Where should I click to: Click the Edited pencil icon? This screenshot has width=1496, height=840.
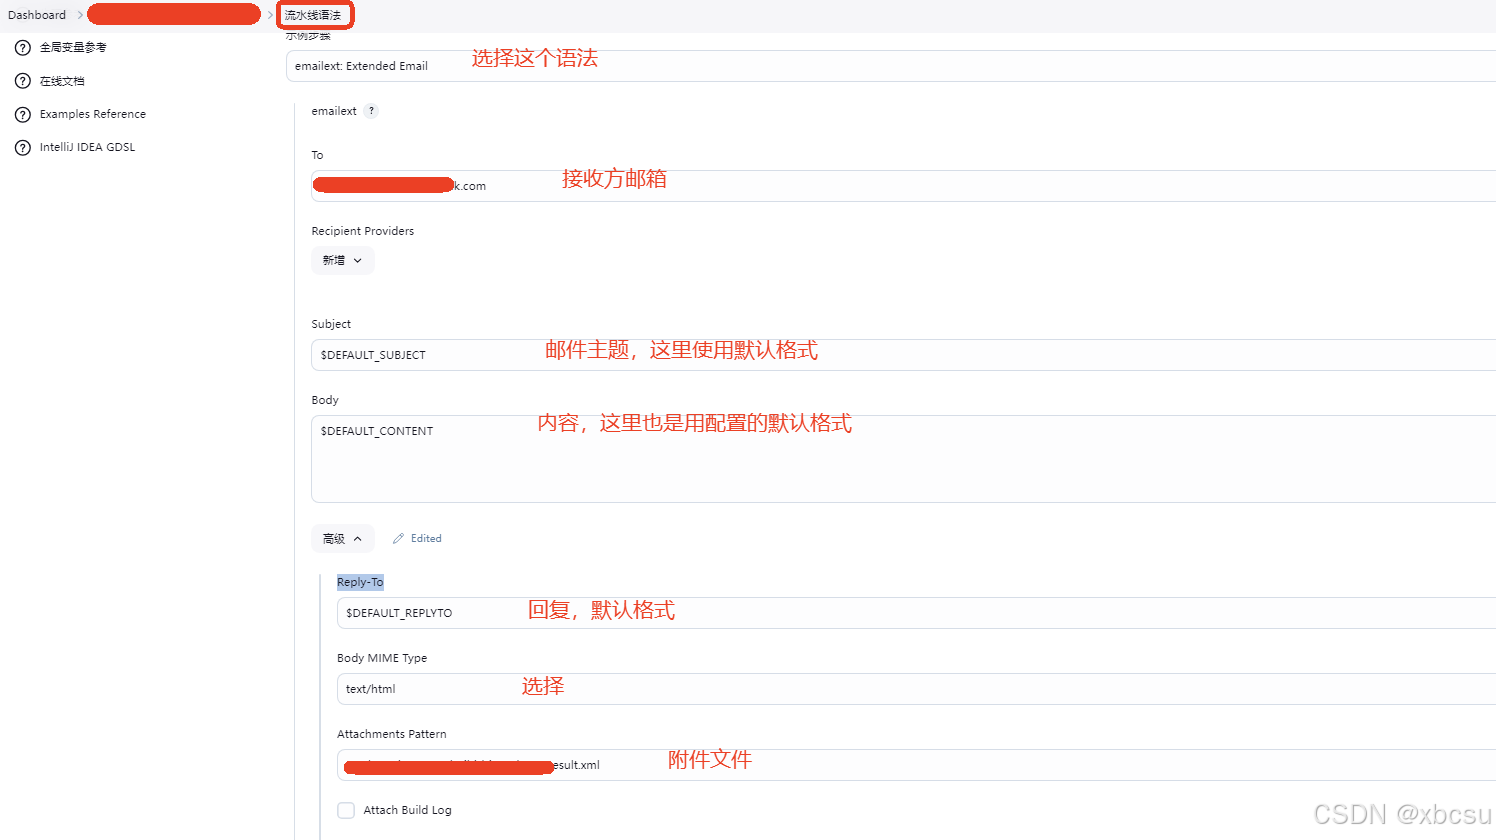point(398,538)
